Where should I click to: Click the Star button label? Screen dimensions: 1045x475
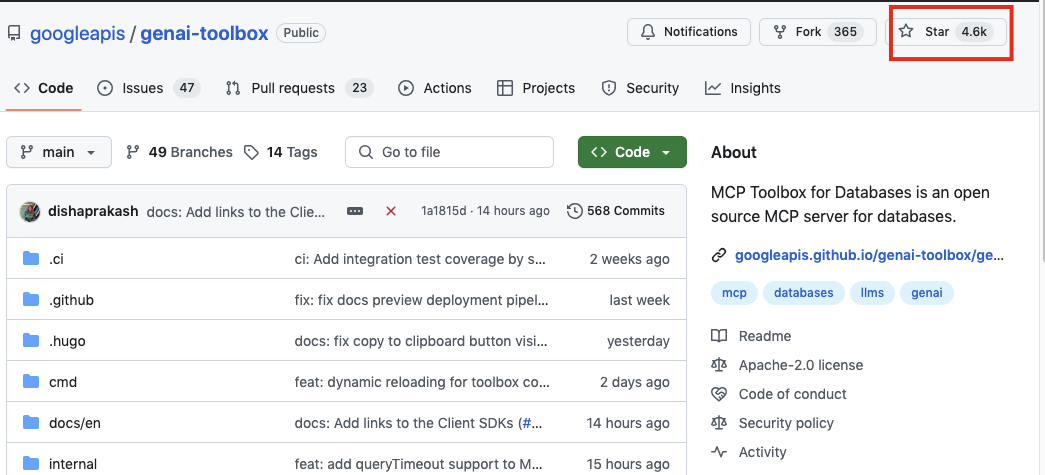click(936, 31)
